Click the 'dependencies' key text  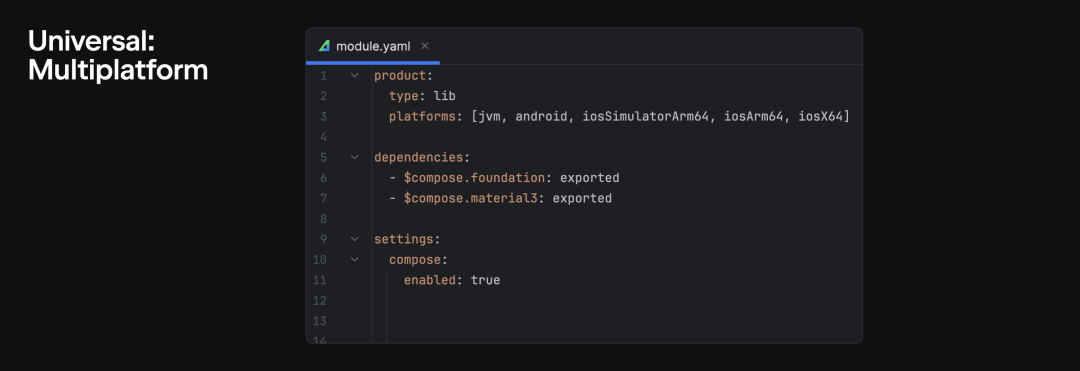click(419, 158)
